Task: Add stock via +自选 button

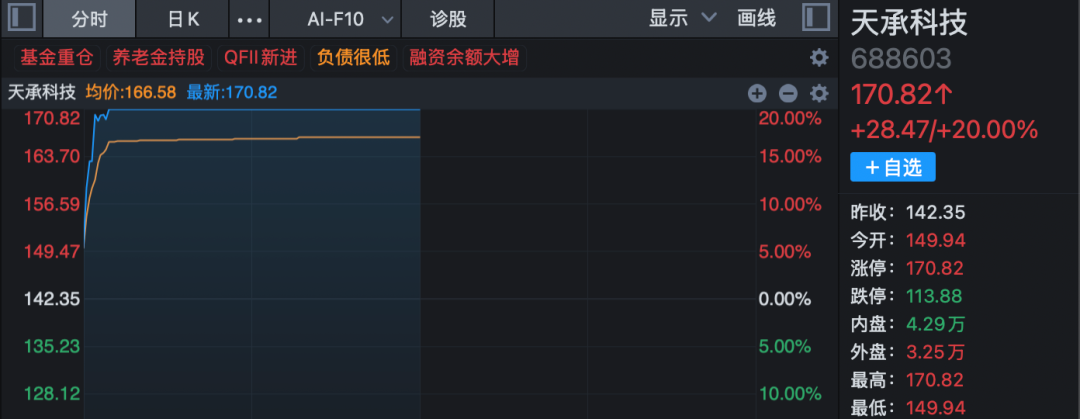Action: point(893,167)
